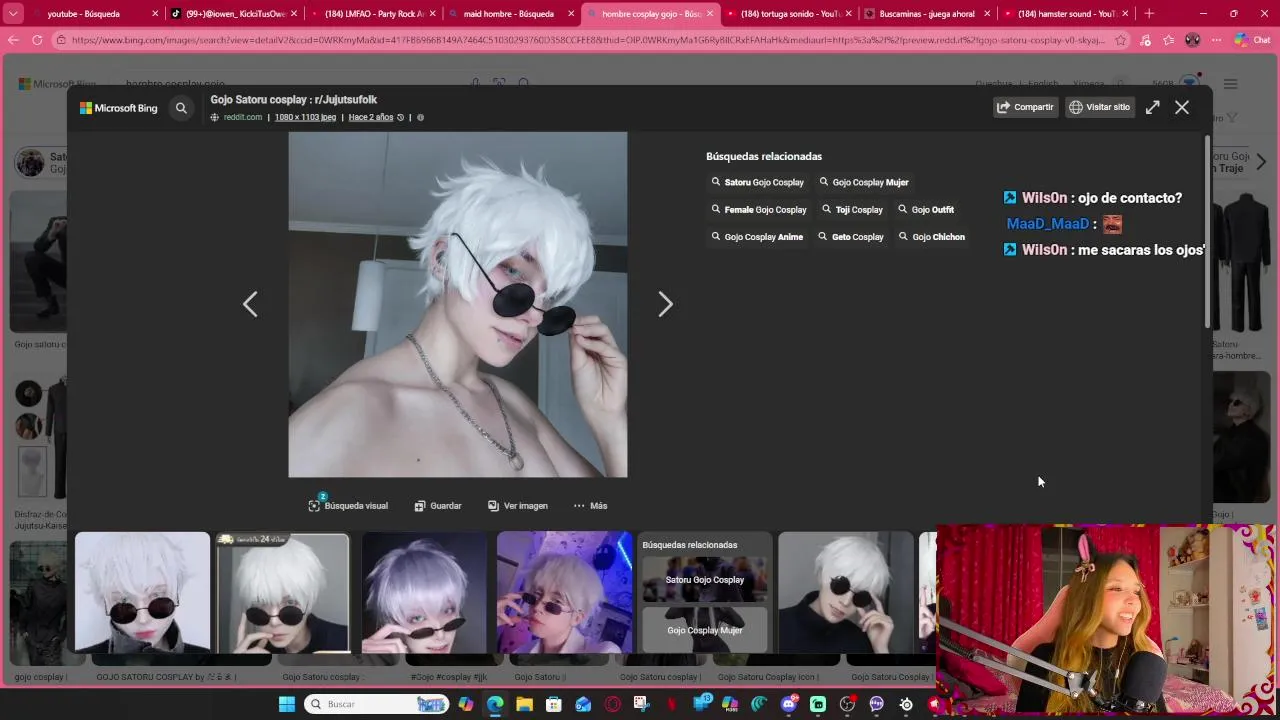Select related search Geto Cosplay
Image resolution: width=1280 pixels, height=720 pixels.
point(851,237)
